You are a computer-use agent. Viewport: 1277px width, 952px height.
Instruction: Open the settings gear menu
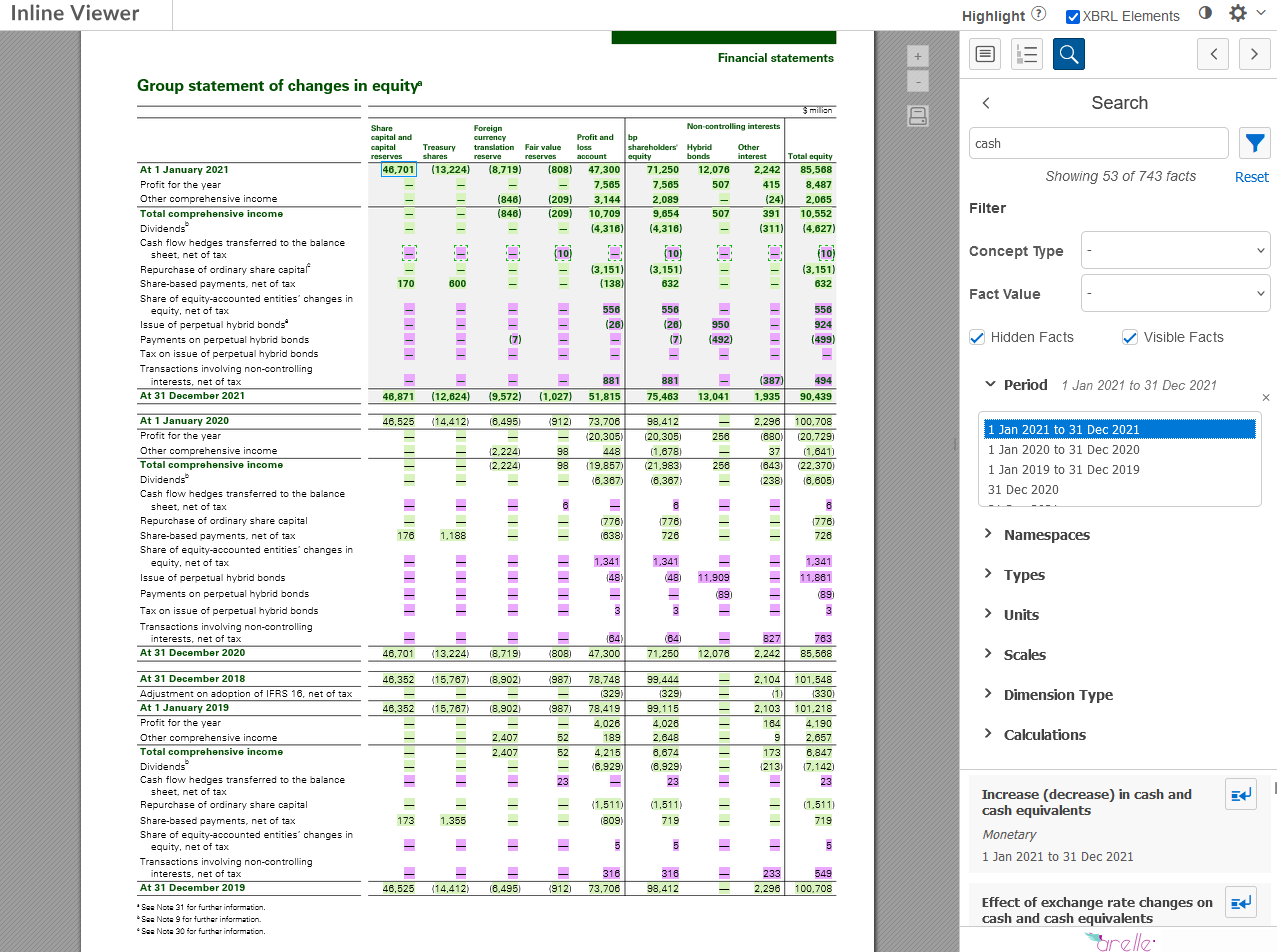click(x=1238, y=14)
